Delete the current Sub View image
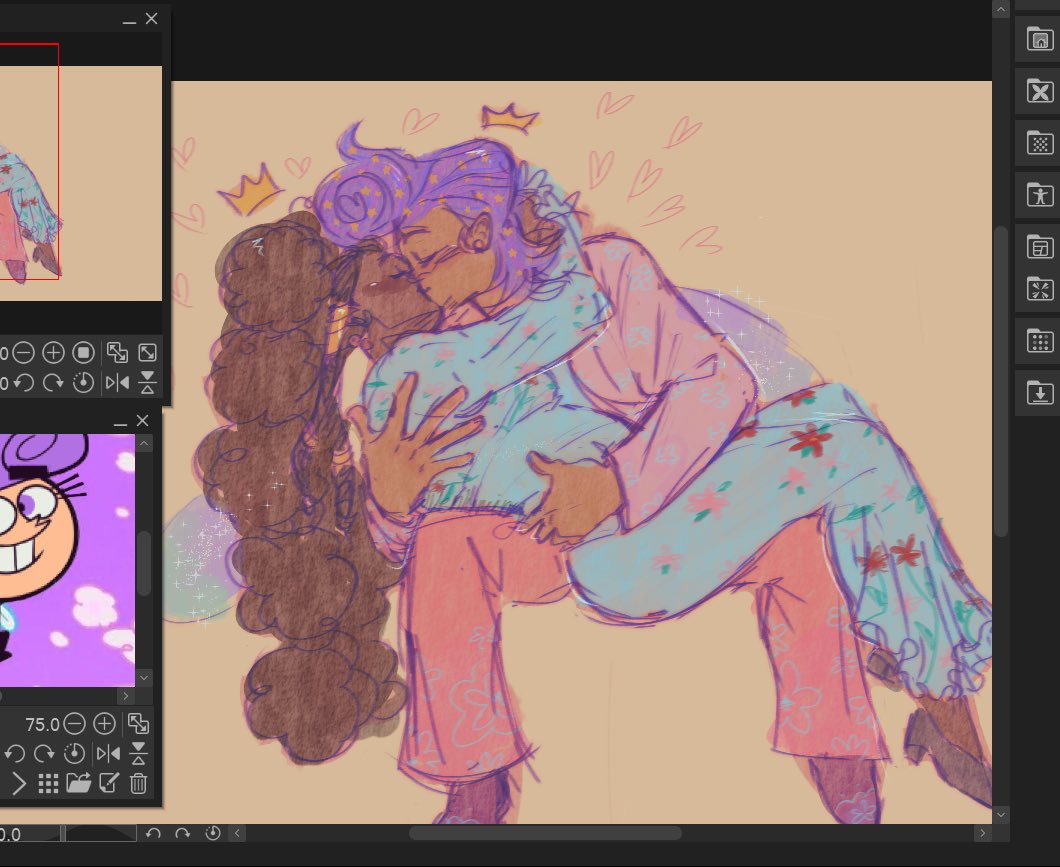Screen dimensions: 1060x867 (x=139, y=784)
